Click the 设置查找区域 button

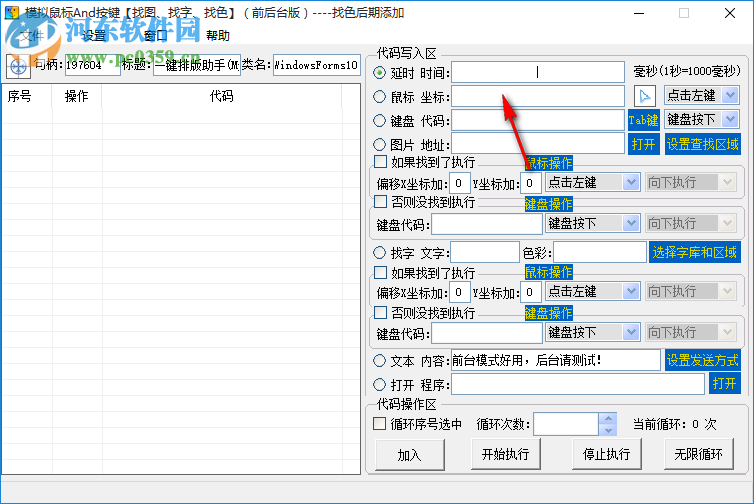[703, 144]
